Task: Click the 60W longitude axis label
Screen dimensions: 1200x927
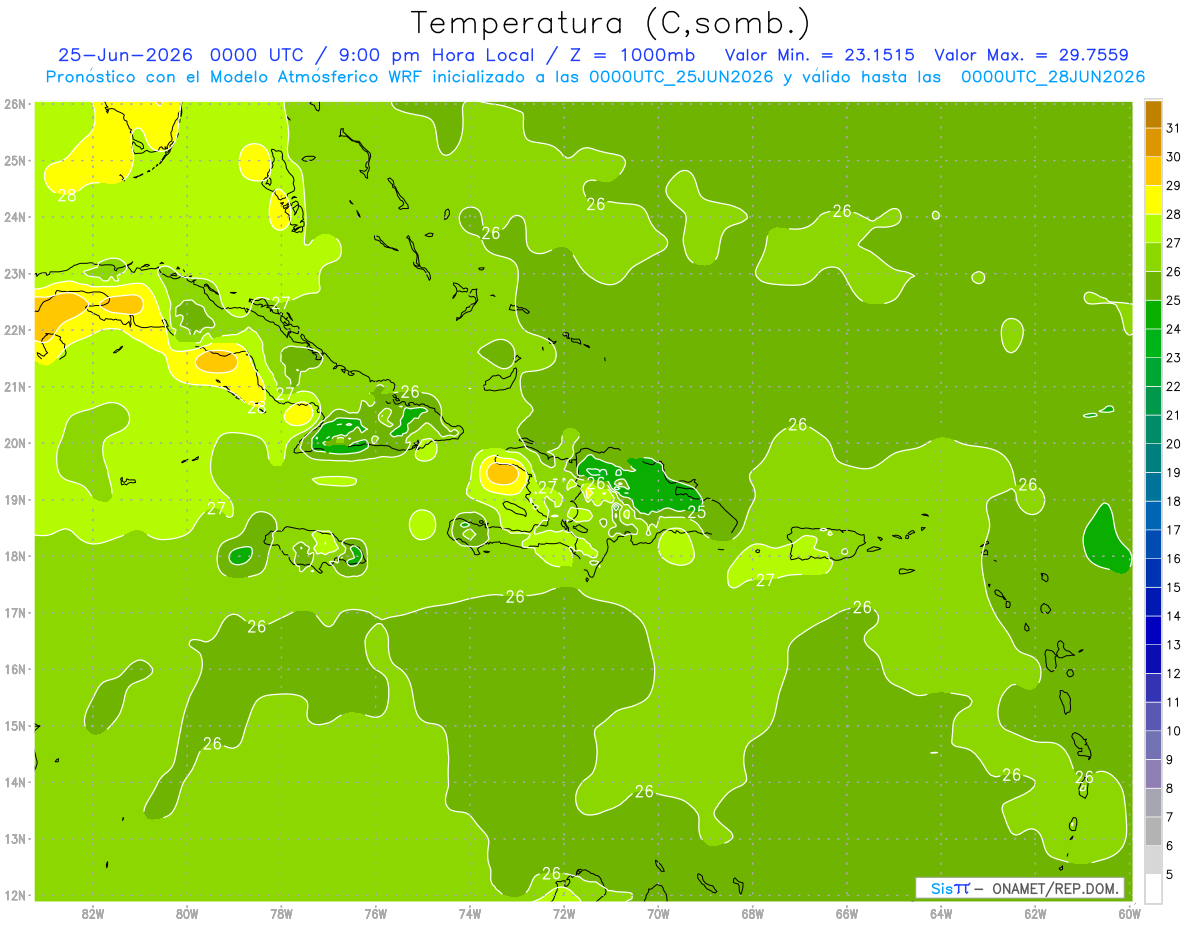Action: (x=1130, y=913)
